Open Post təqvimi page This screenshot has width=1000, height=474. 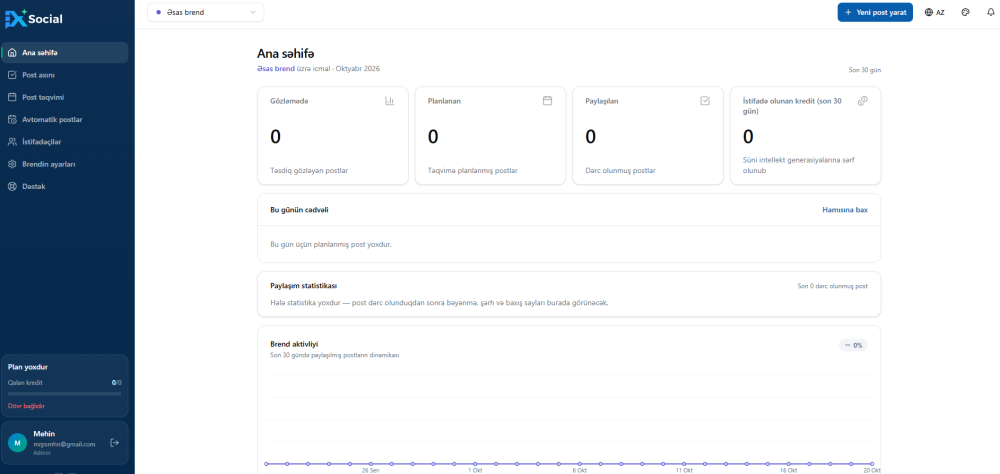(64, 98)
